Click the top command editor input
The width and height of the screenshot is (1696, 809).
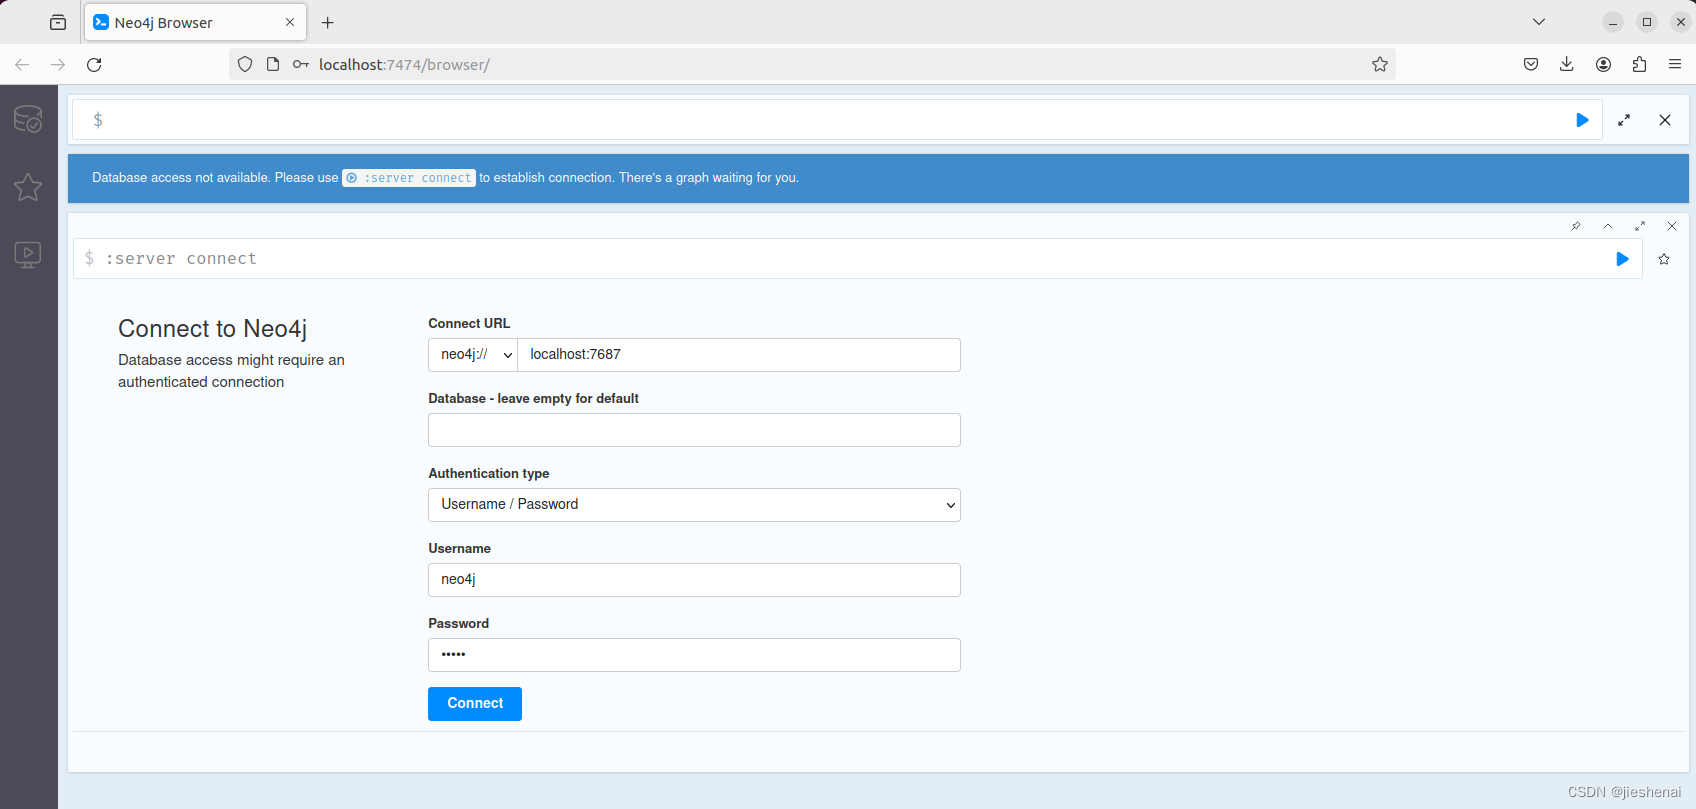coord(835,120)
